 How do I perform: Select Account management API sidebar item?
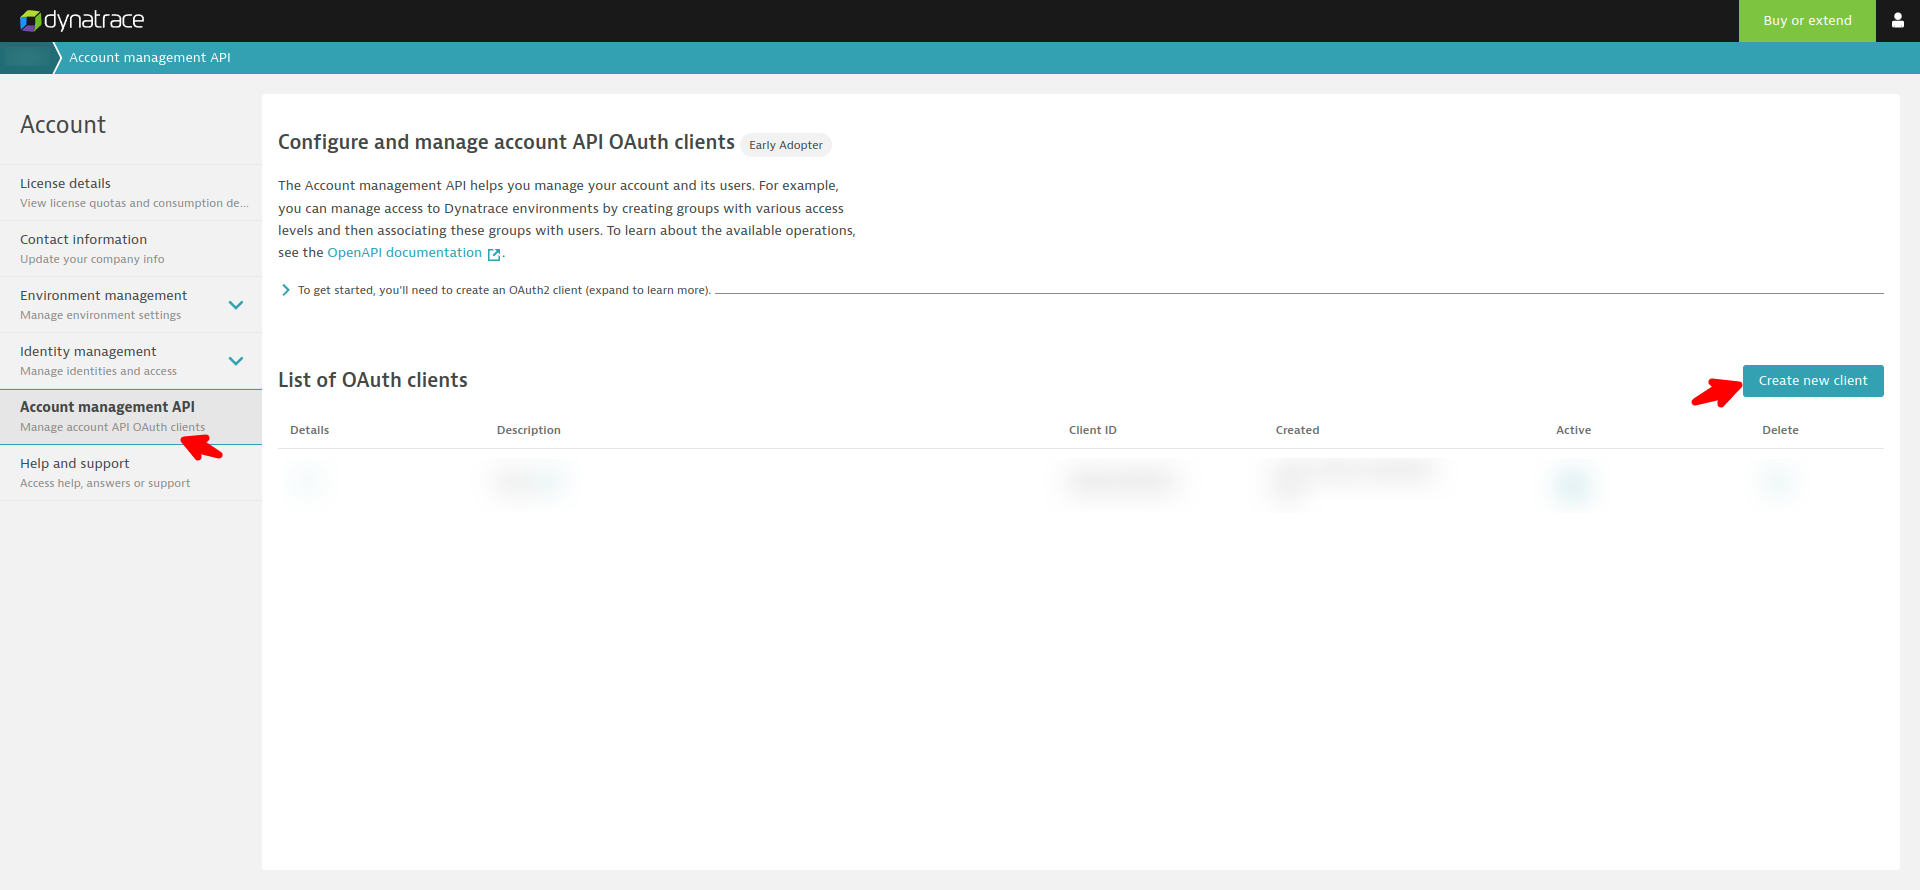(131, 417)
